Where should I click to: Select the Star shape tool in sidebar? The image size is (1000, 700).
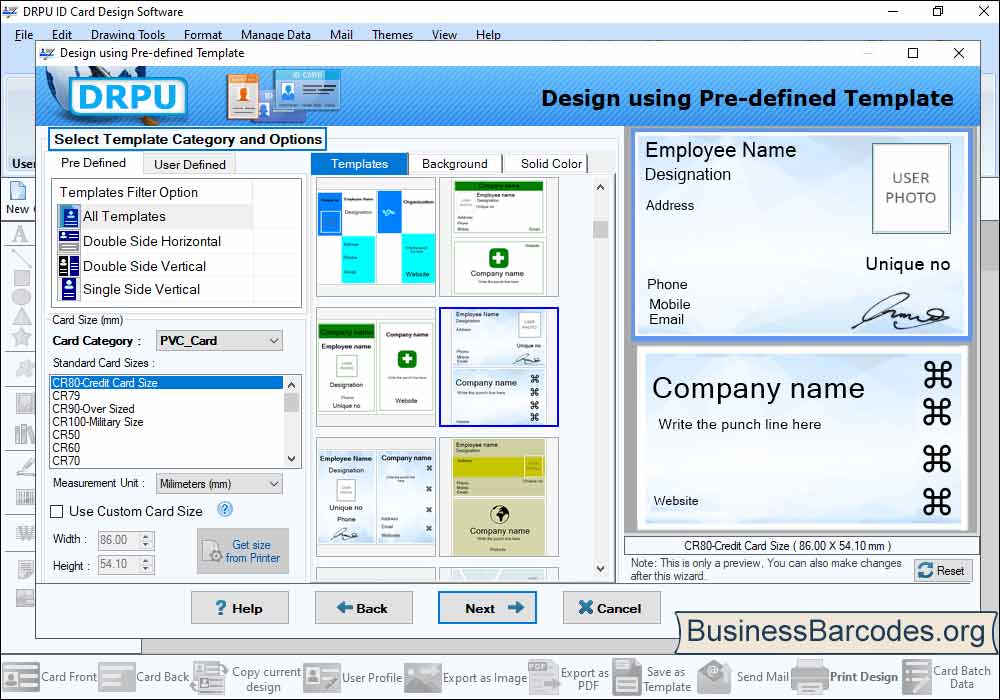[x=21, y=337]
